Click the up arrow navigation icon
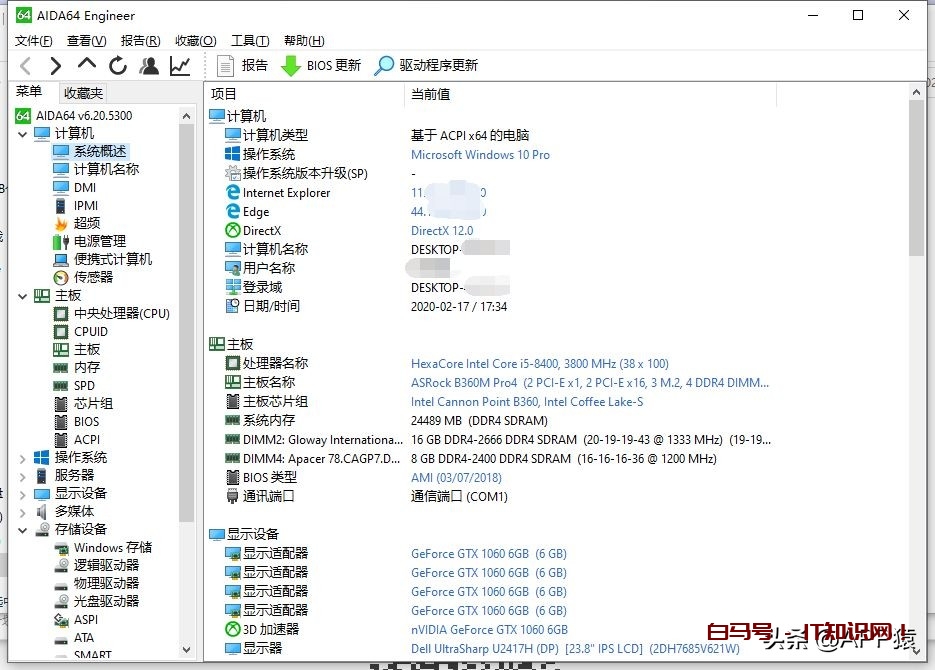This screenshot has height=670, width=935. pos(88,66)
